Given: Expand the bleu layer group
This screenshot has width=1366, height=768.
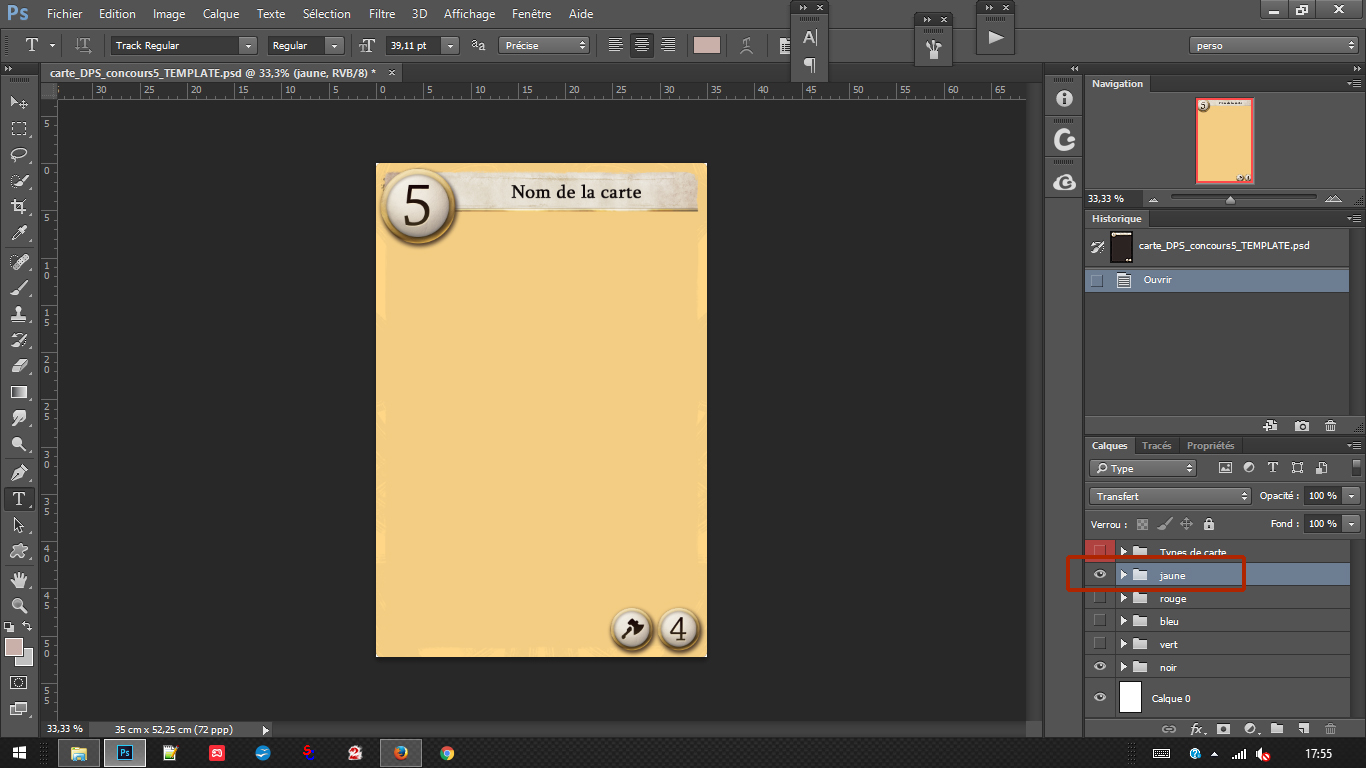Looking at the screenshot, I should tap(1124, 621).
